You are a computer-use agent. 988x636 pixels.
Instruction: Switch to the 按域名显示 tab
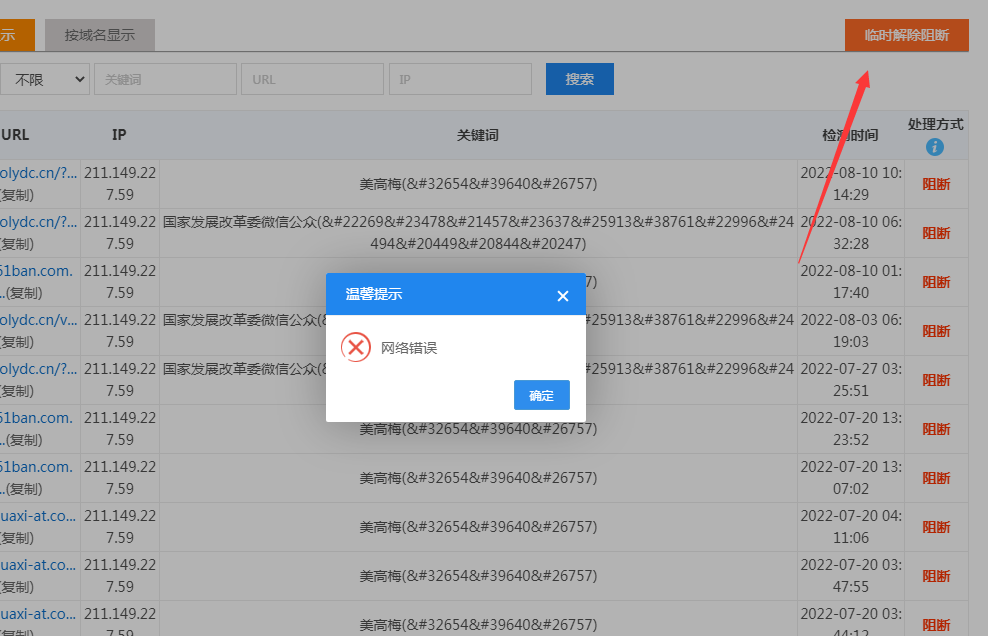pyautogui.click(x=99, y=35)
